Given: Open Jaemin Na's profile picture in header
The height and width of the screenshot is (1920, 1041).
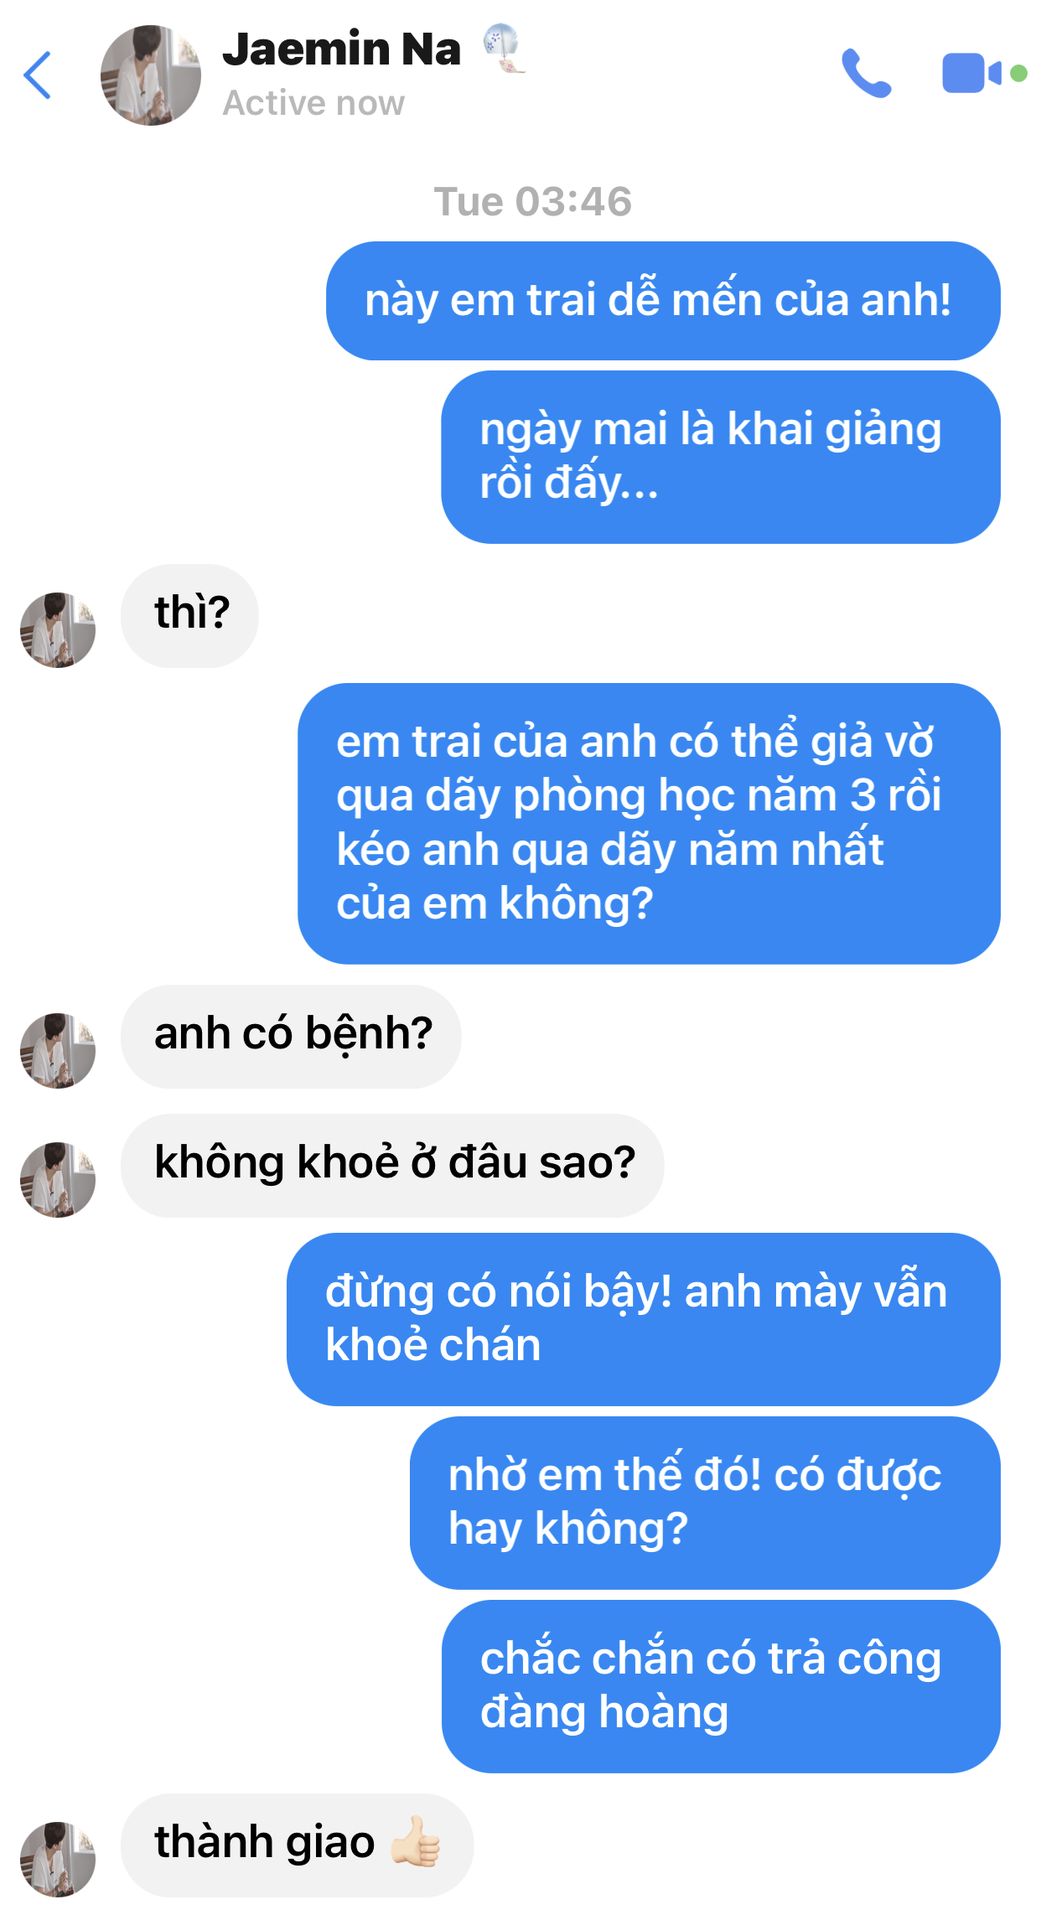Looking at the screenshot, I should (x=150, y=75).
